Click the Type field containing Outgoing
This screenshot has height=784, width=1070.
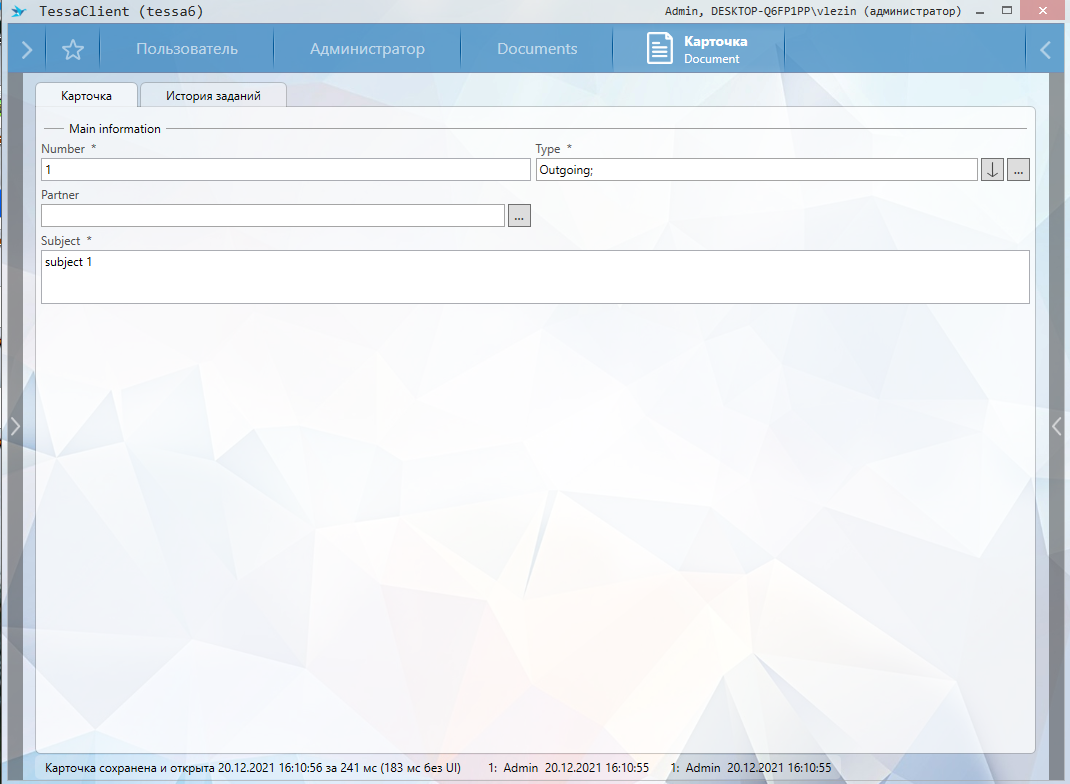click(756, 170)
